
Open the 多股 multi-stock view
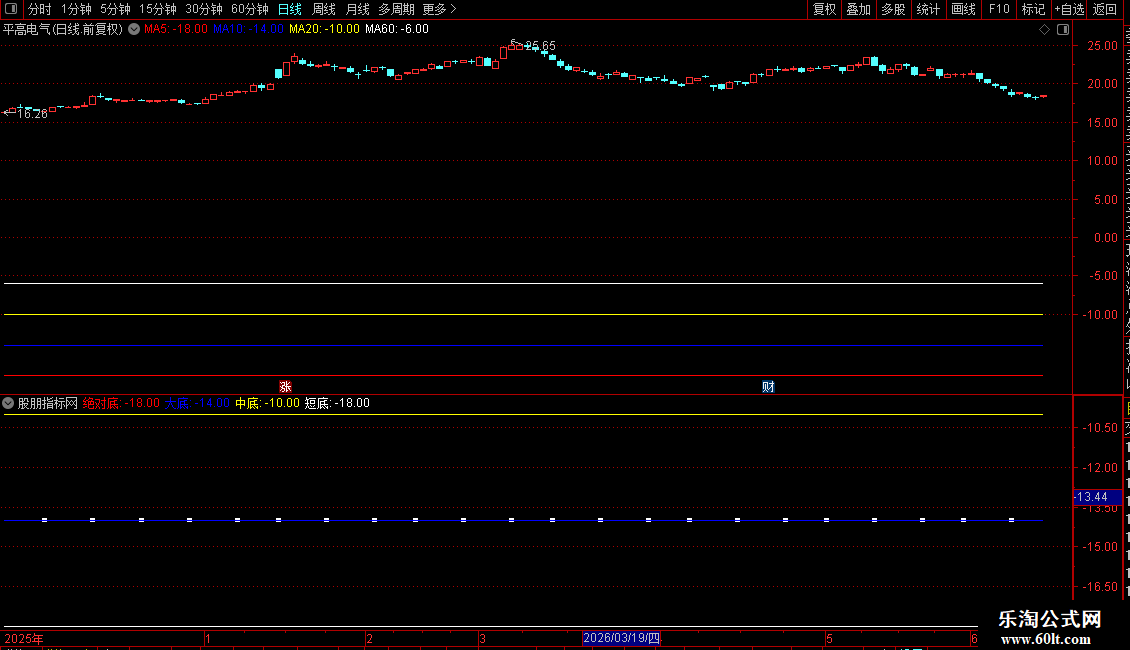pyautogui.click(x=893, y=9)
